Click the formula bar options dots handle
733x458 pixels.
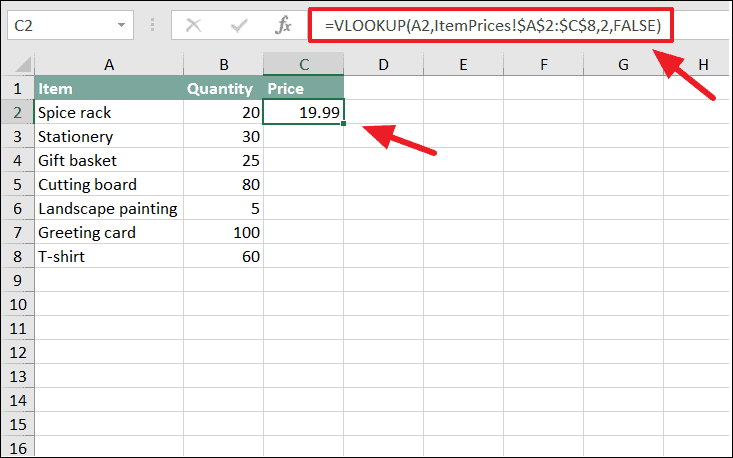[x=152, y=25]
